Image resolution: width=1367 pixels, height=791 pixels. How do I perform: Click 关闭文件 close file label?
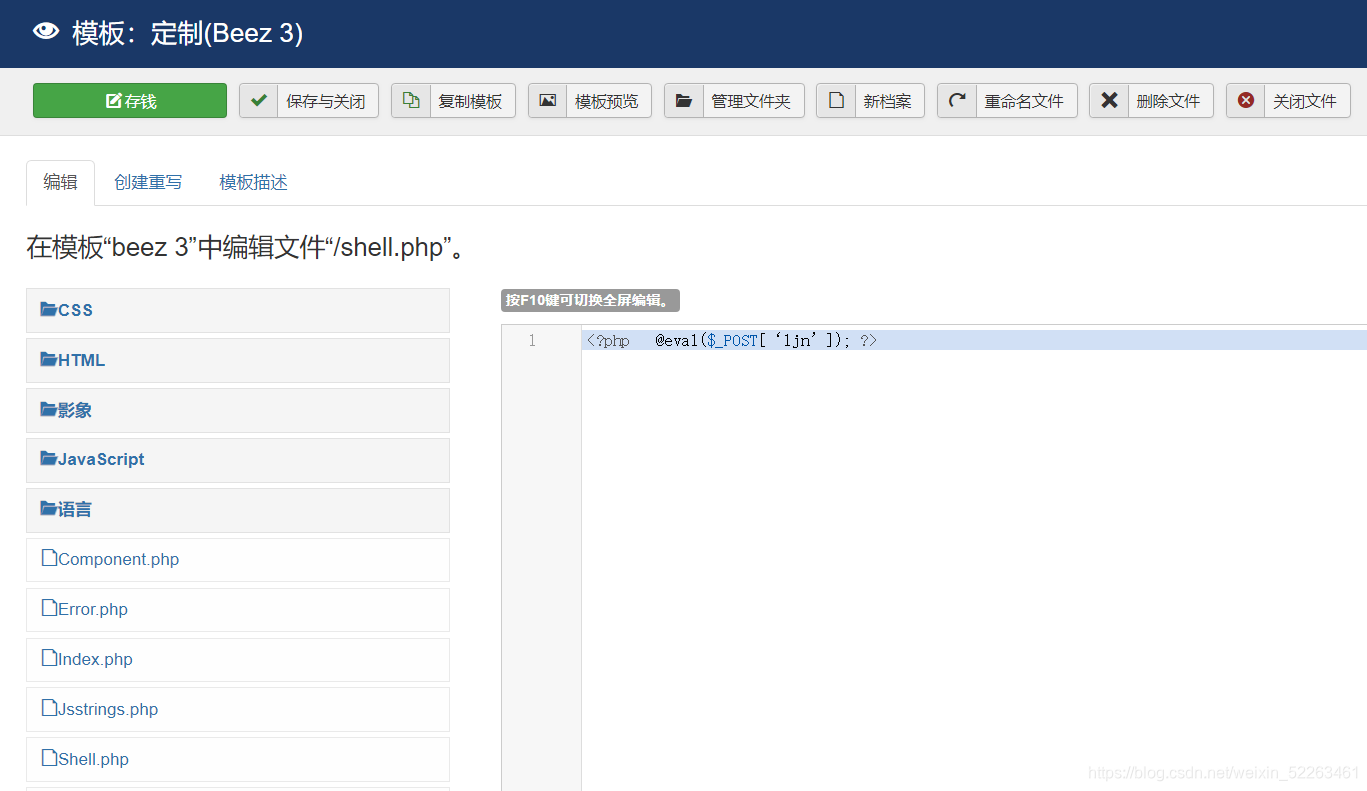(x=1305, y=101)
